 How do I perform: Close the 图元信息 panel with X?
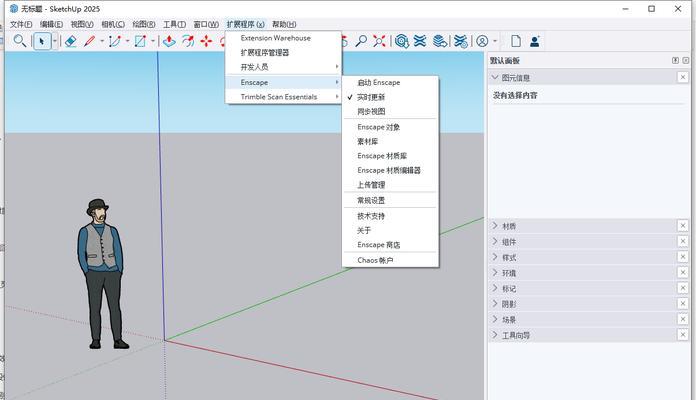click(x=683, y=77)
